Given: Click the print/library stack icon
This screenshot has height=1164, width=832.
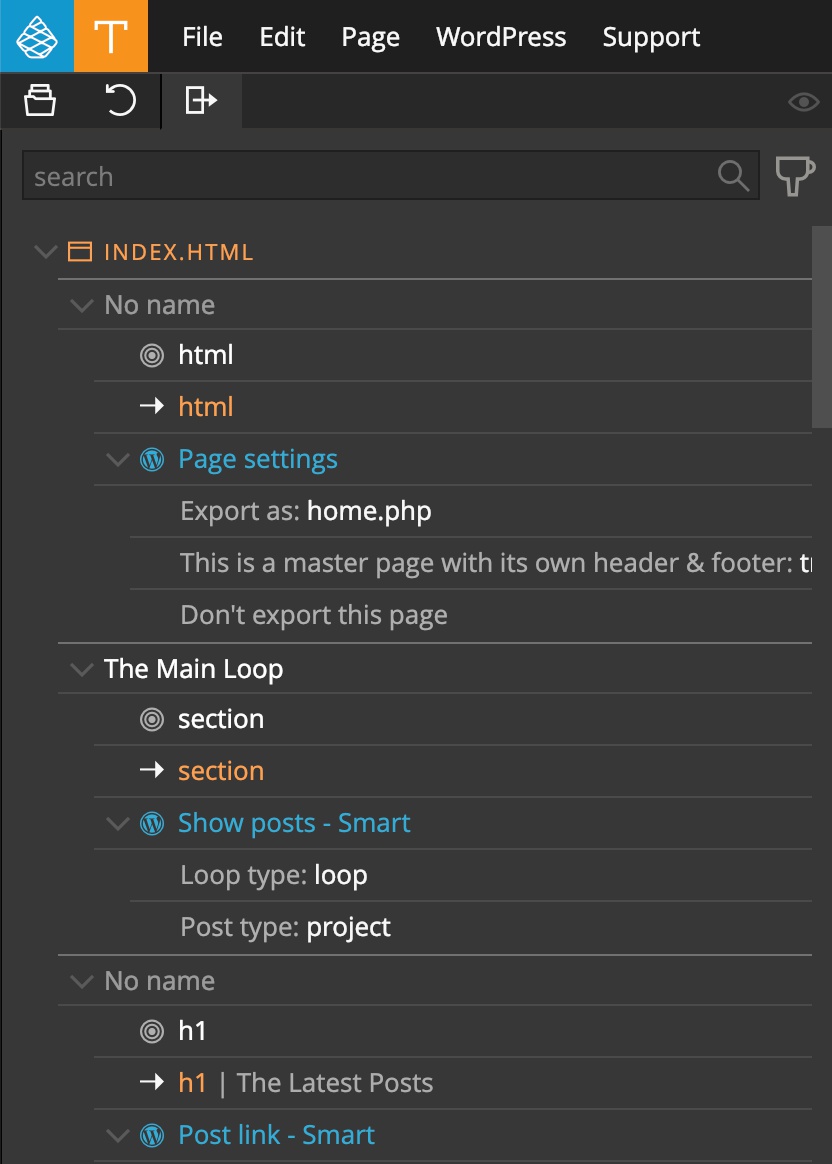Looking at the screenshot, I should tap(40, 100).
